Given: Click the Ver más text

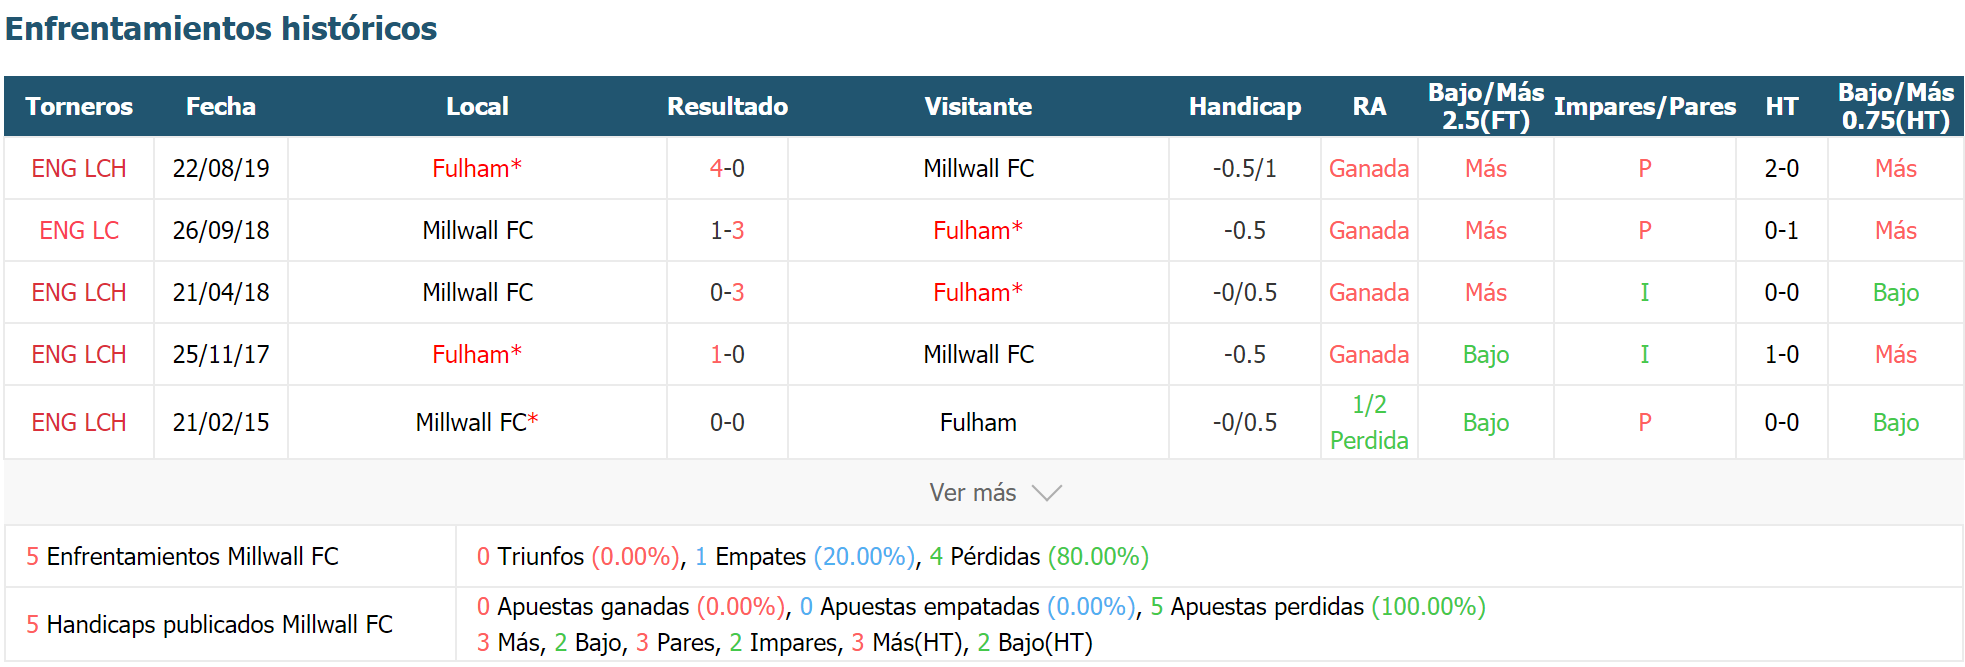Looking at the screenshot, I should (972, 493).
